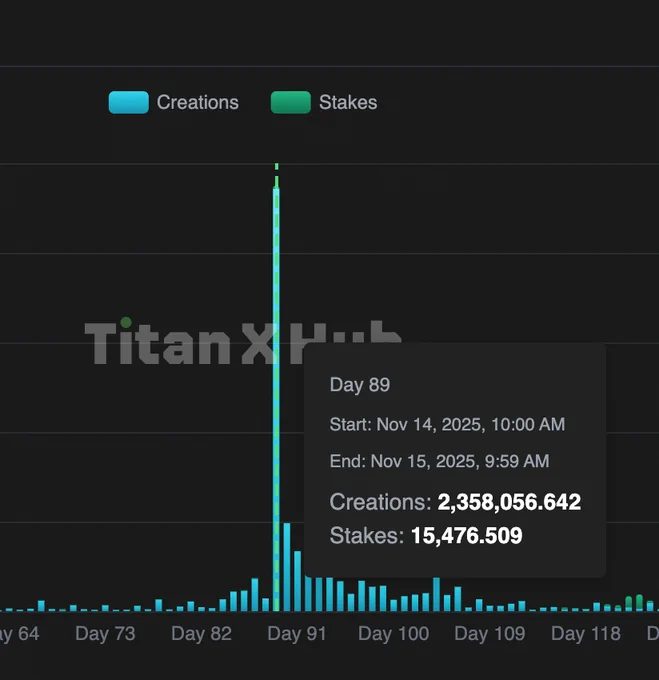Click the tooltip End: Nov 15, 2025 line

tap(440, 461)
